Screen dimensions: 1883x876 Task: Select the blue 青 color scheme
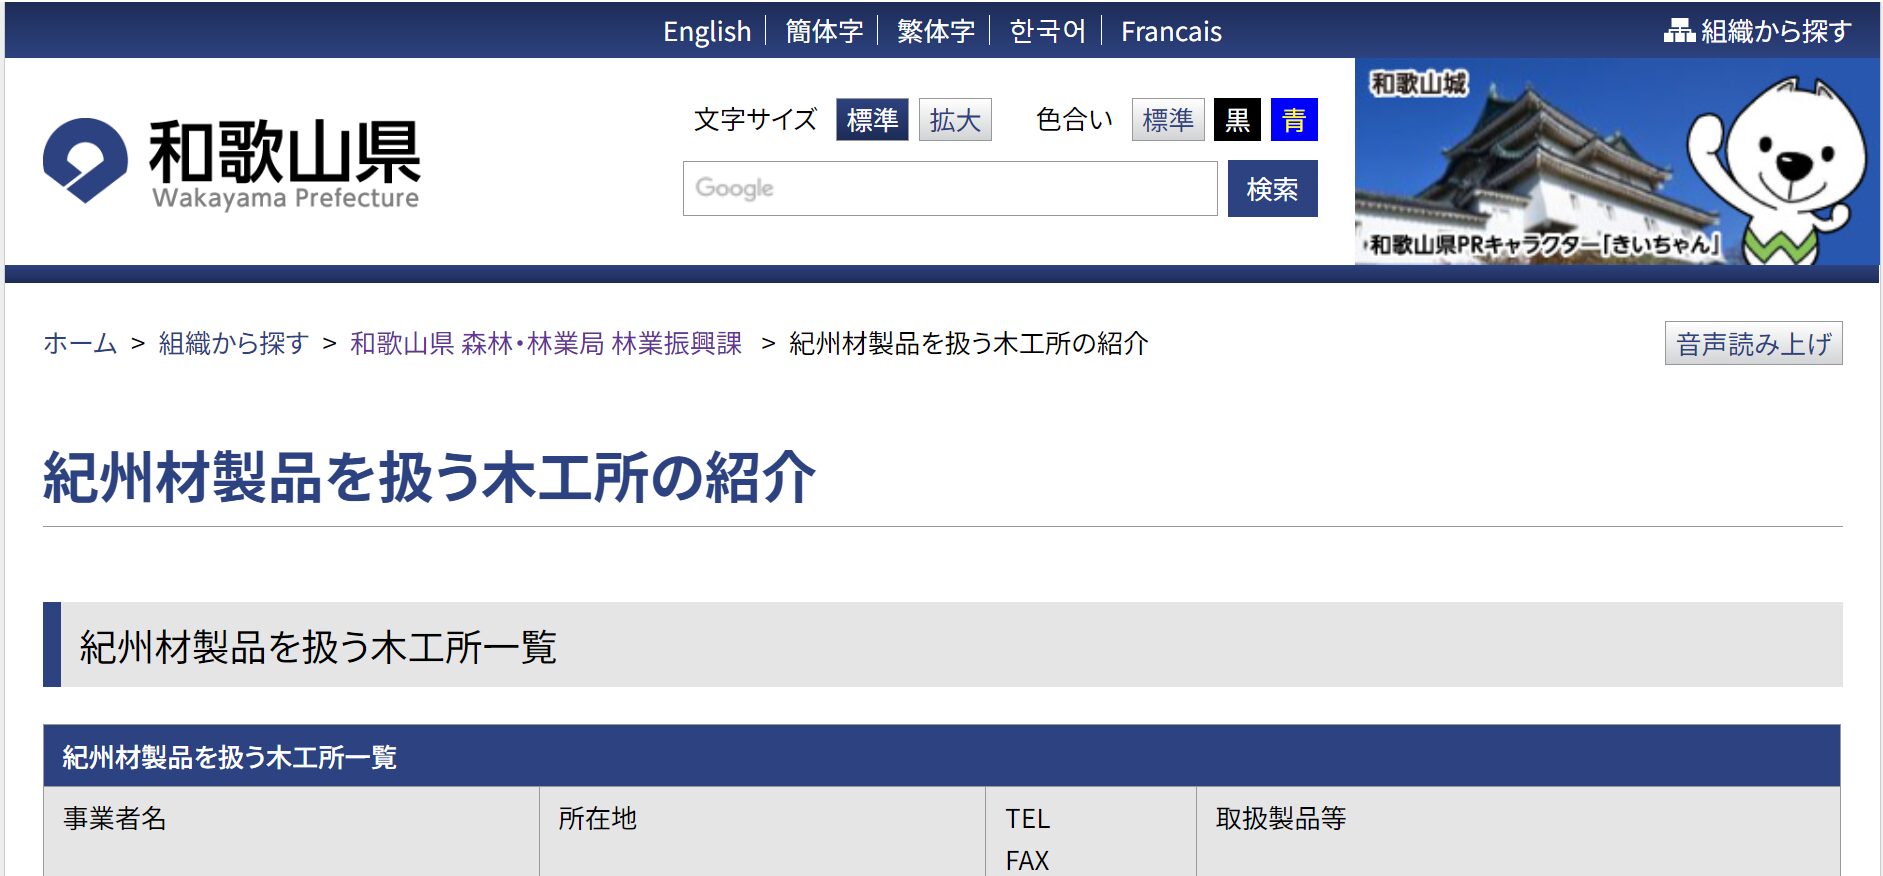[1294, 120]
